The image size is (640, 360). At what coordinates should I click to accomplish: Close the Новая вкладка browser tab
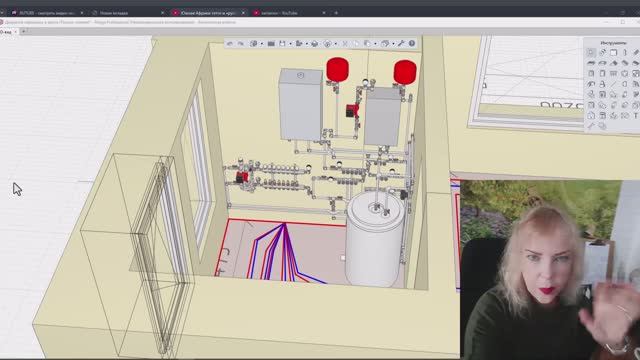(x=162, y=13)
